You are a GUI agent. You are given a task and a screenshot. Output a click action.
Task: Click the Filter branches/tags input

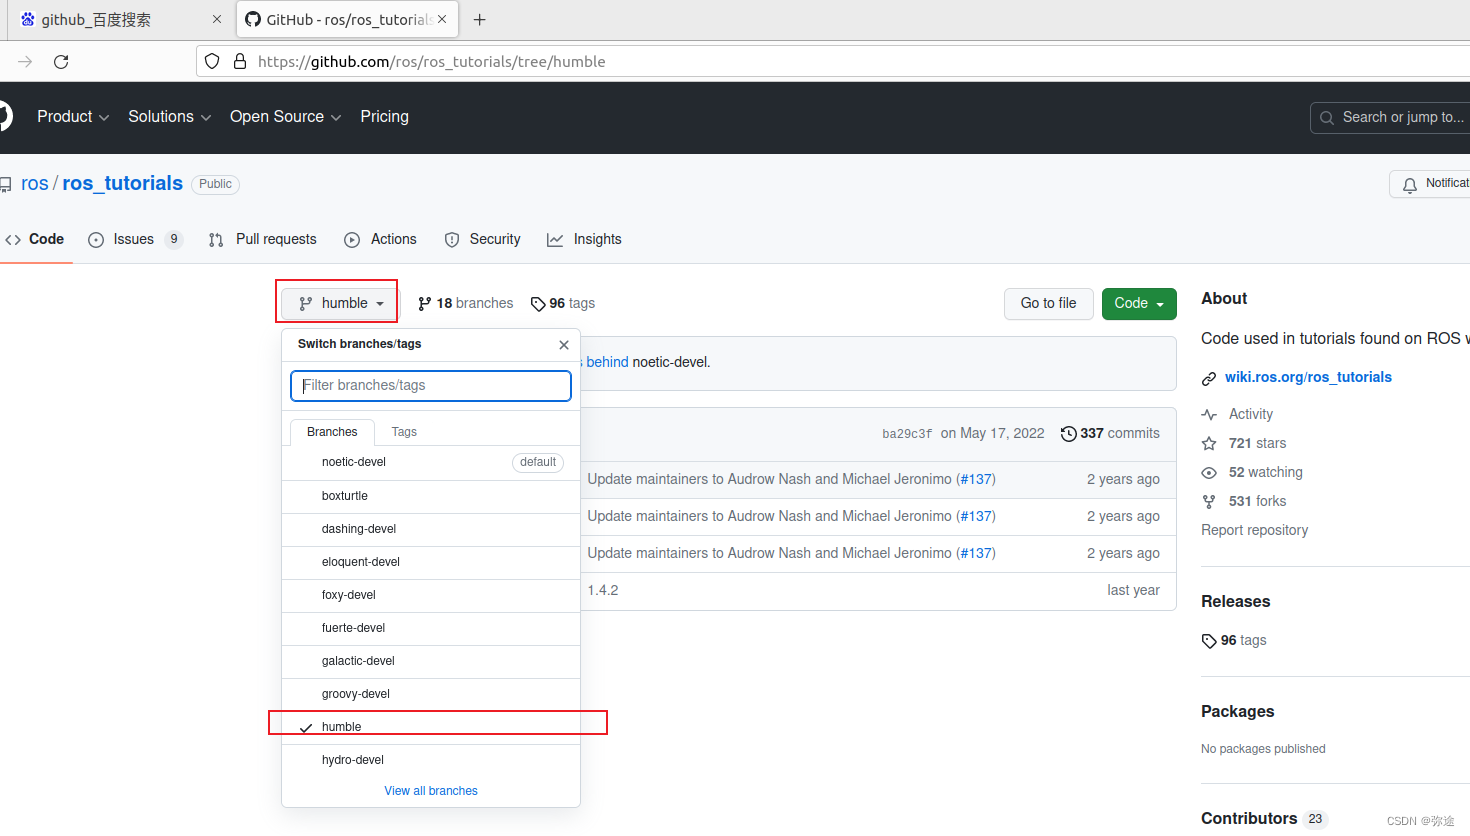[x=431, y=385]
